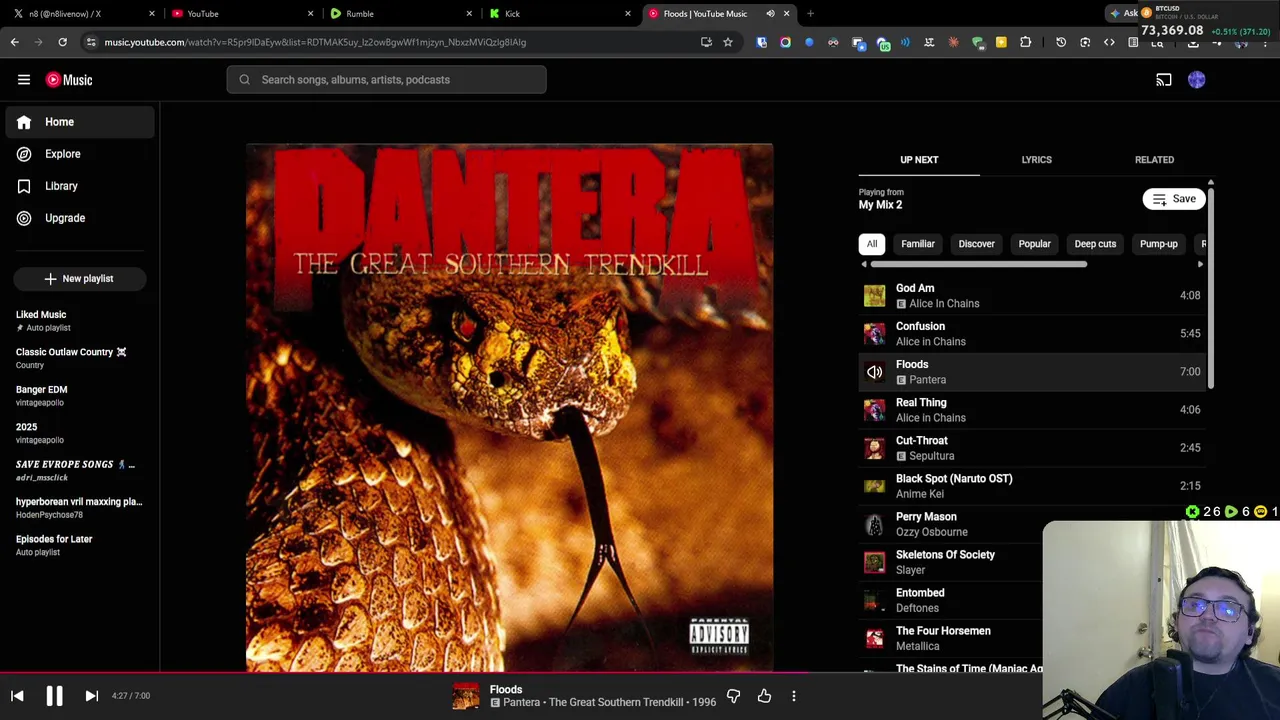
Task: Open the 2025 playlist
Action: point(80,433)
